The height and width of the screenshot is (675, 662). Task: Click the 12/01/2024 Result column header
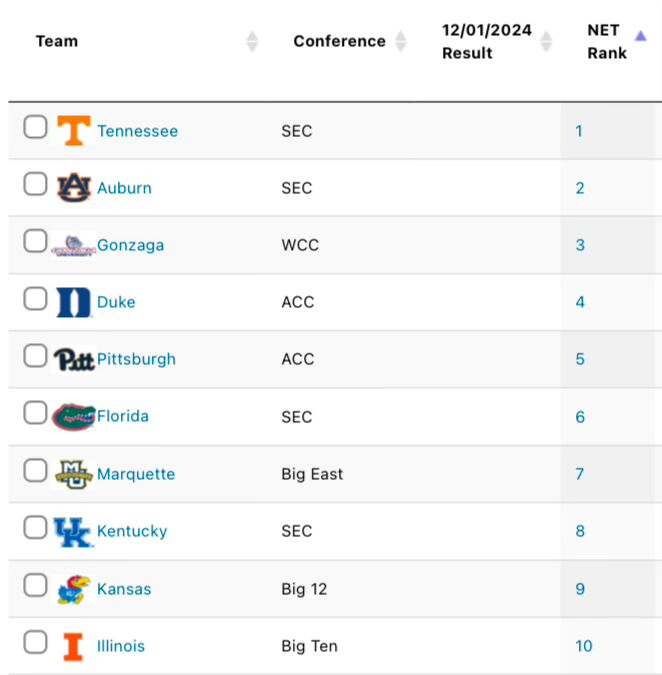[486, 41]
